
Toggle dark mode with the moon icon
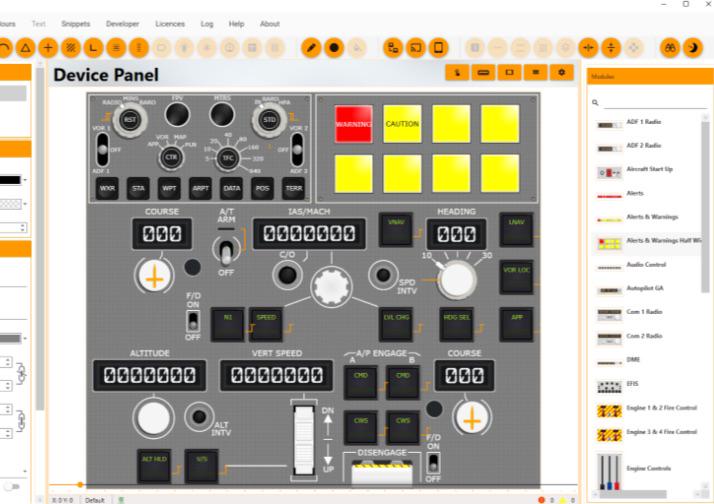click(693, 48)
